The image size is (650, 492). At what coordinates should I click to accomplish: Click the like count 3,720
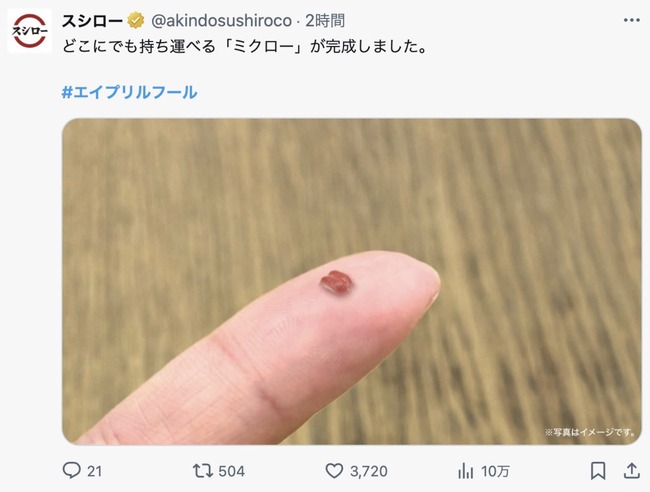pos(369,471)
